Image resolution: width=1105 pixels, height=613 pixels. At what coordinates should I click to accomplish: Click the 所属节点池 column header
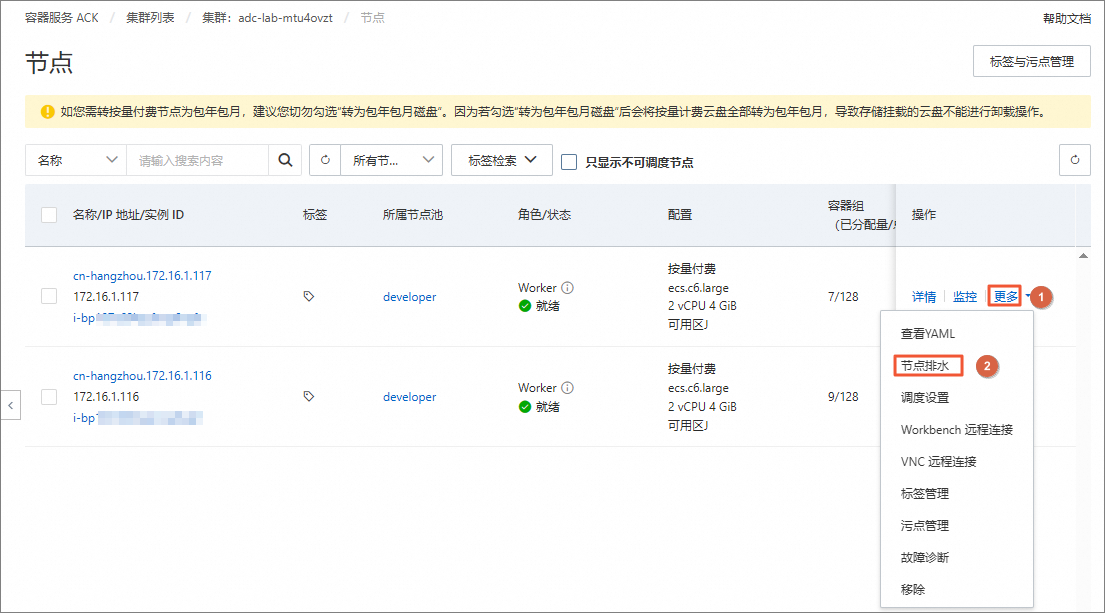pos(413,215)
